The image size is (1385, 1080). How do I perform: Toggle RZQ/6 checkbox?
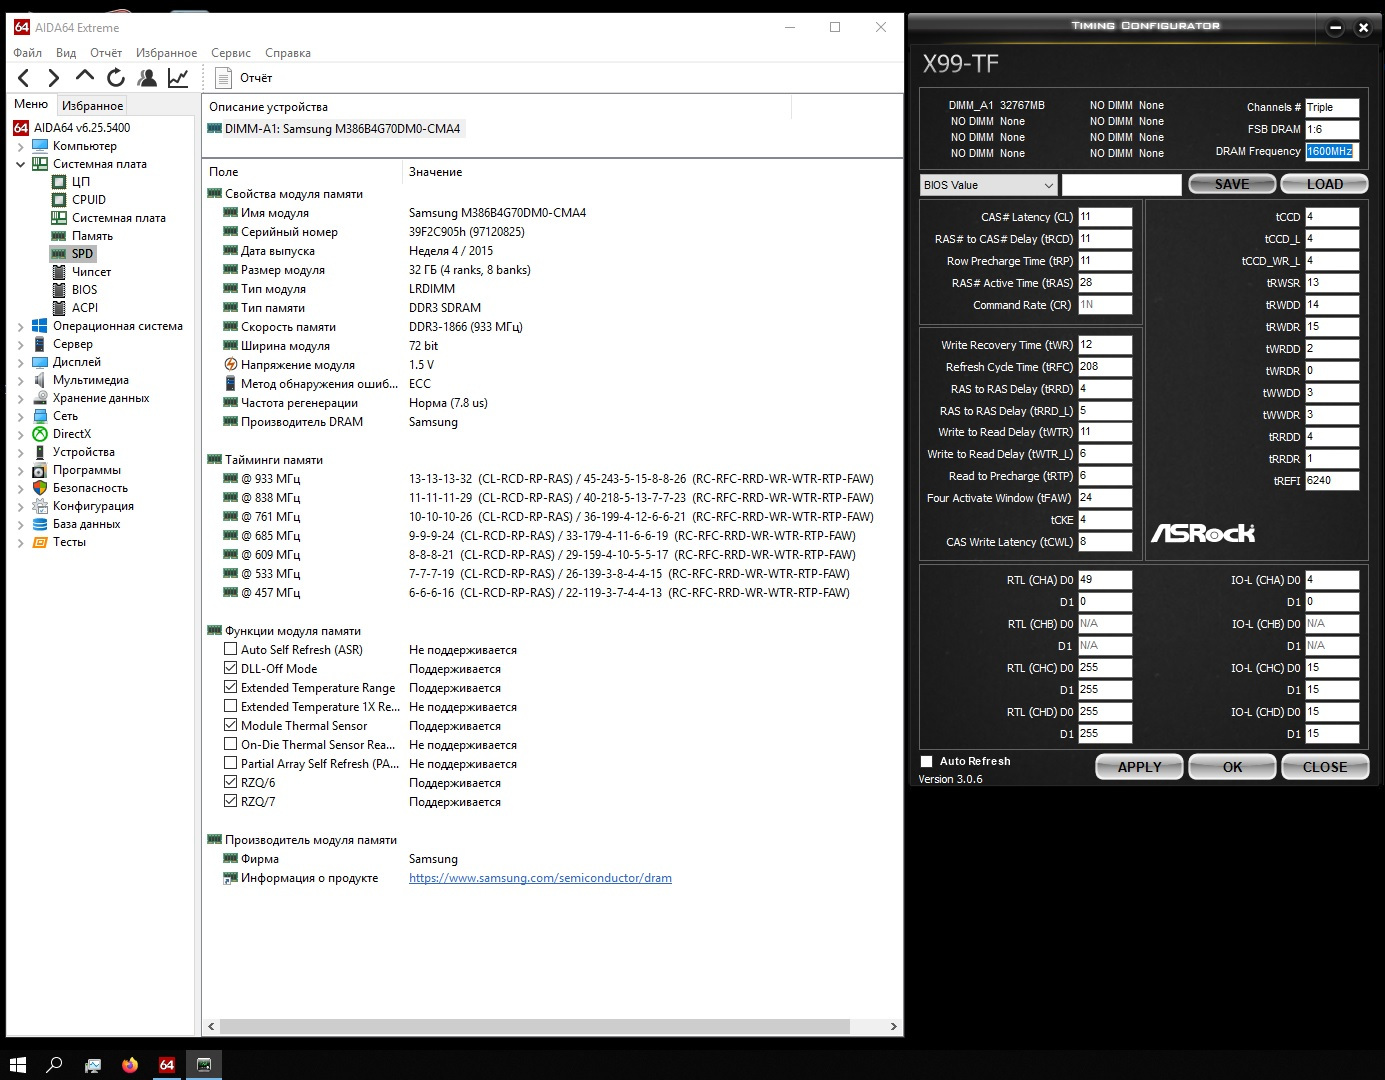(231, 783)
